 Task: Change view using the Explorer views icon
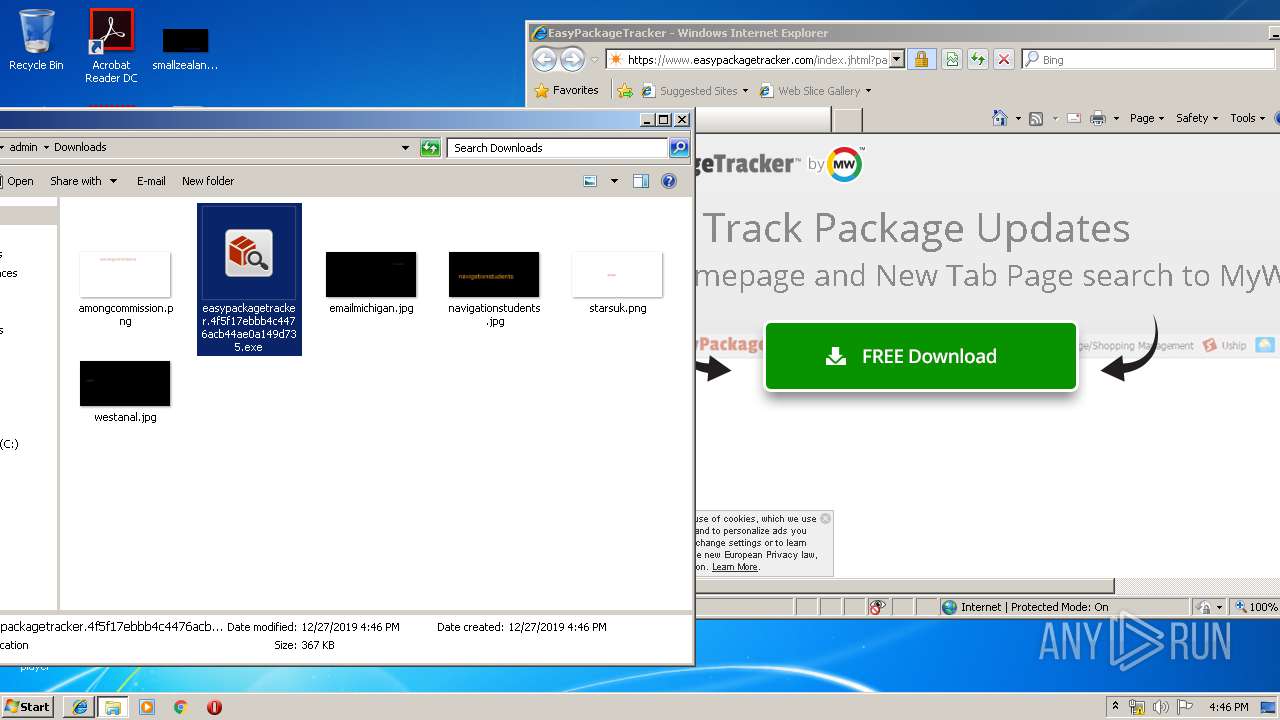pyautogui.click(x=590, y=181)
